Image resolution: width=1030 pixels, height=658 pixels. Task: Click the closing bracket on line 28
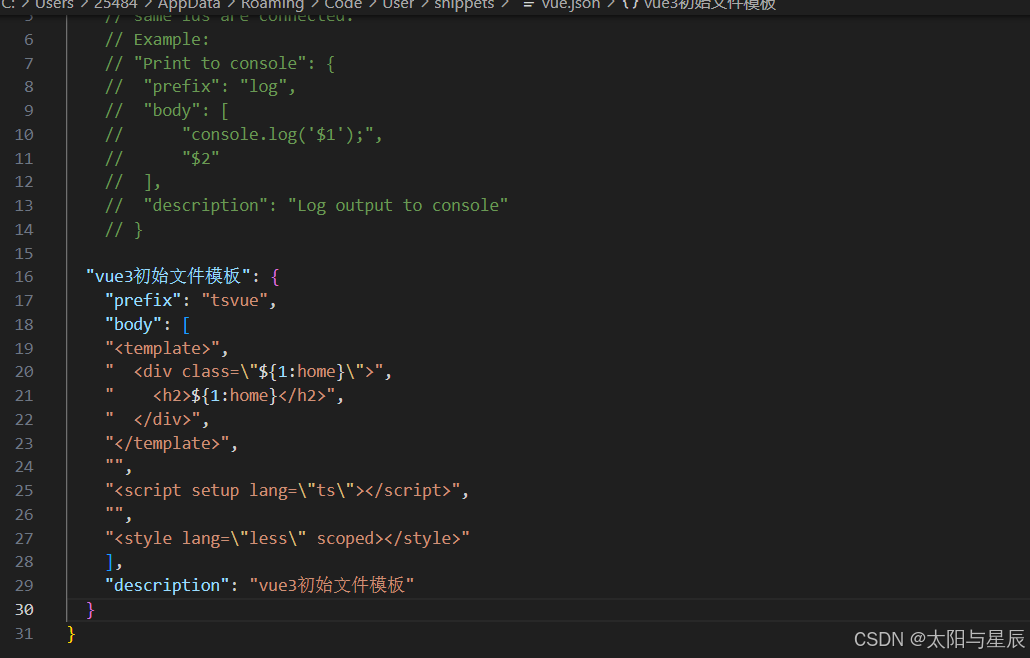(110, 562)
